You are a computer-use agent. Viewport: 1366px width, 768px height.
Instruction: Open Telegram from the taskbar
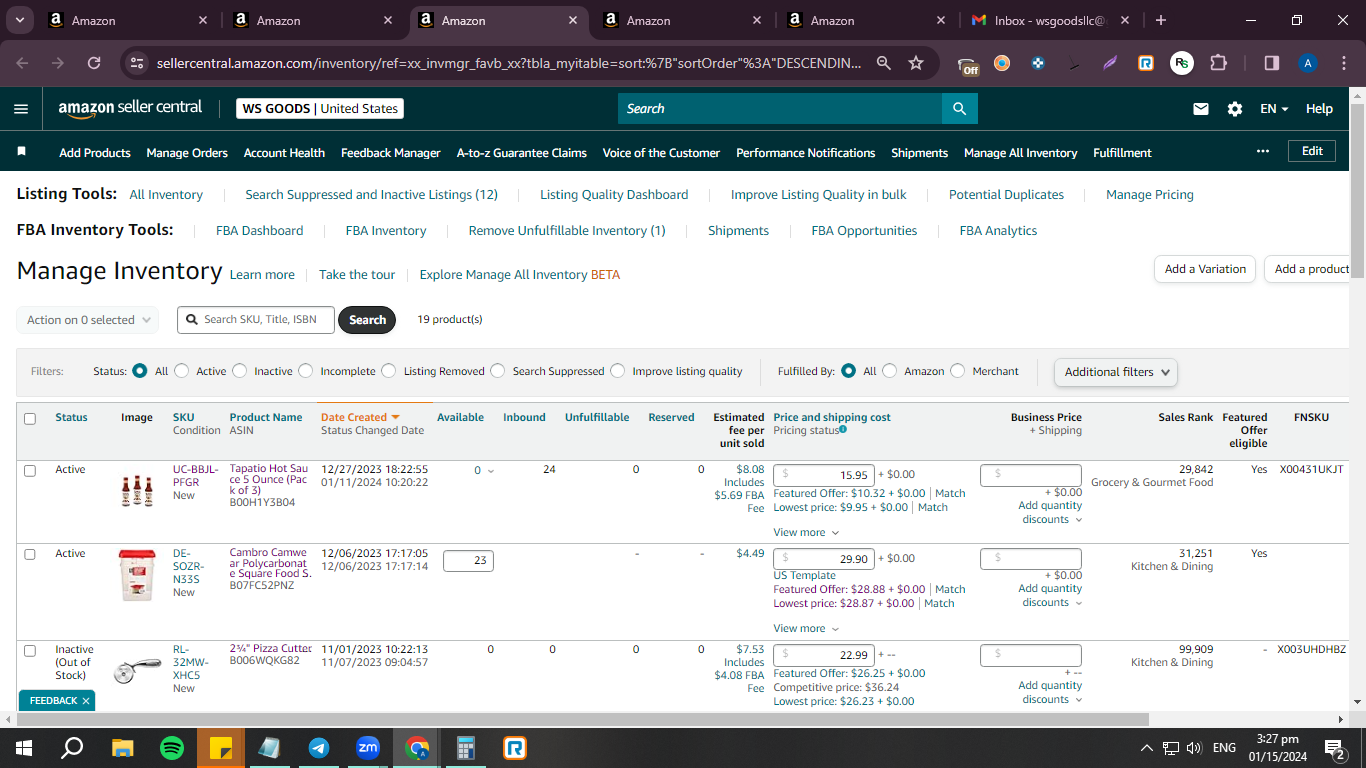[319, 748]
